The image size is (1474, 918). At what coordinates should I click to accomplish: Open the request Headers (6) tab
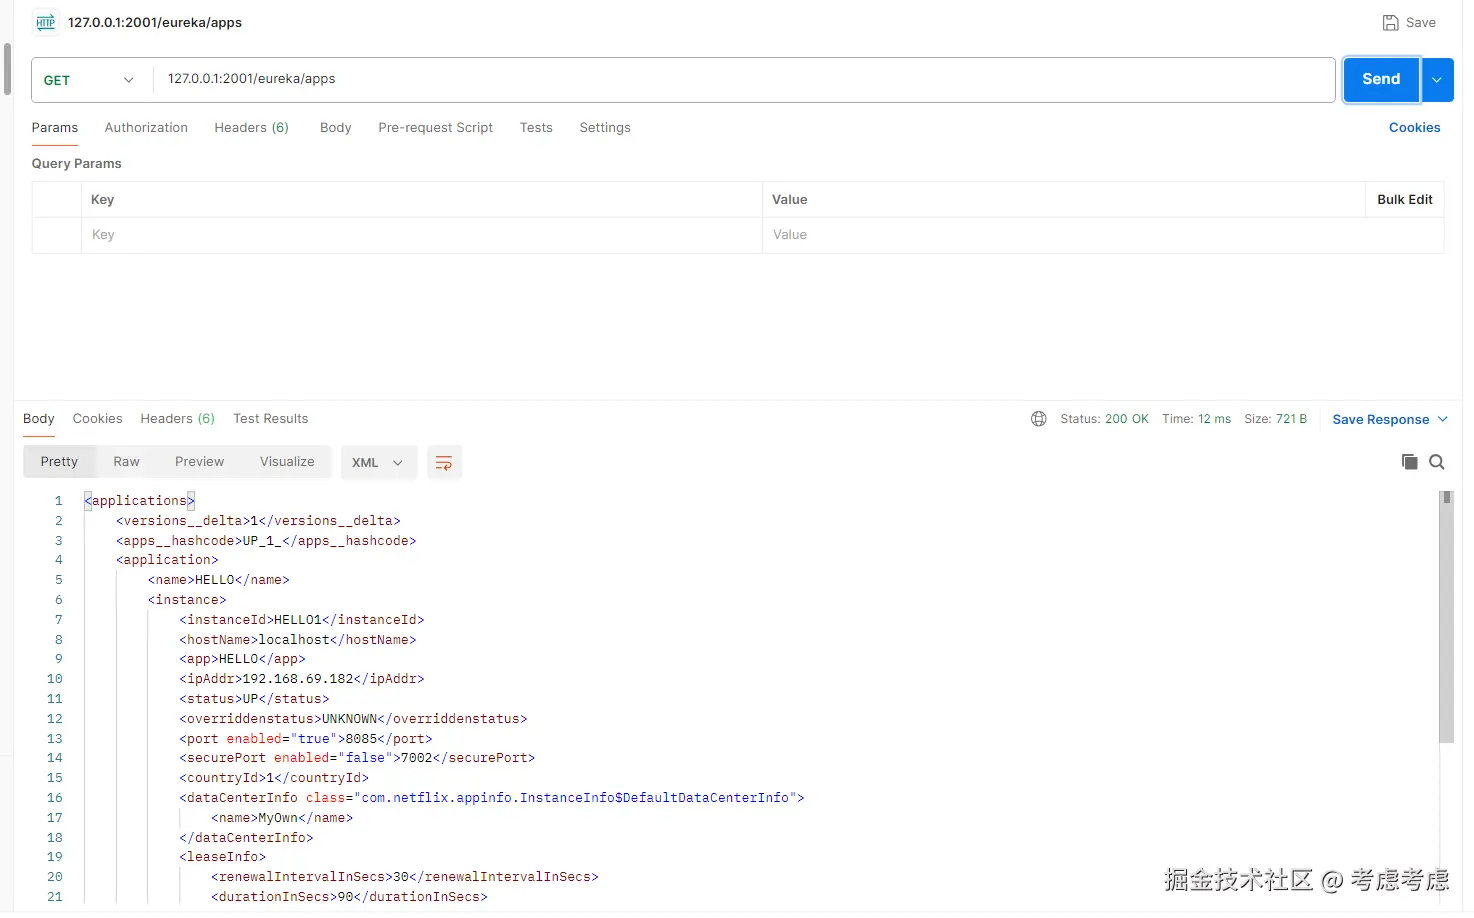click(251, 128)
